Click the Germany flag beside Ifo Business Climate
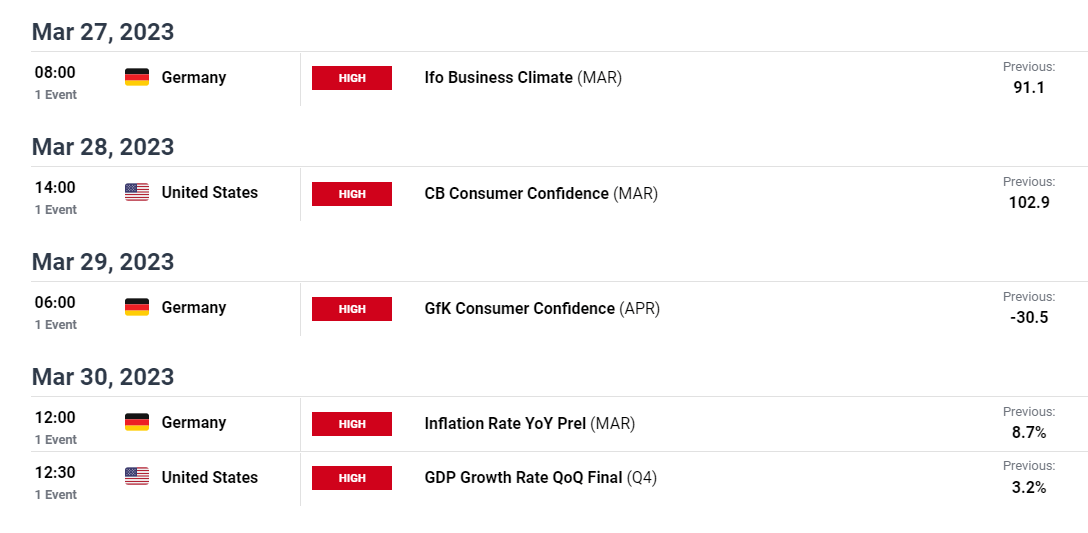This screenshot has height=533, width=1088. tap(137, 78)
